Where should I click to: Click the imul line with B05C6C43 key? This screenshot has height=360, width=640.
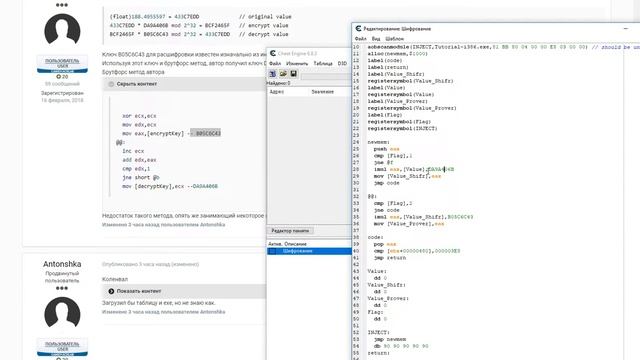(423, 217)
